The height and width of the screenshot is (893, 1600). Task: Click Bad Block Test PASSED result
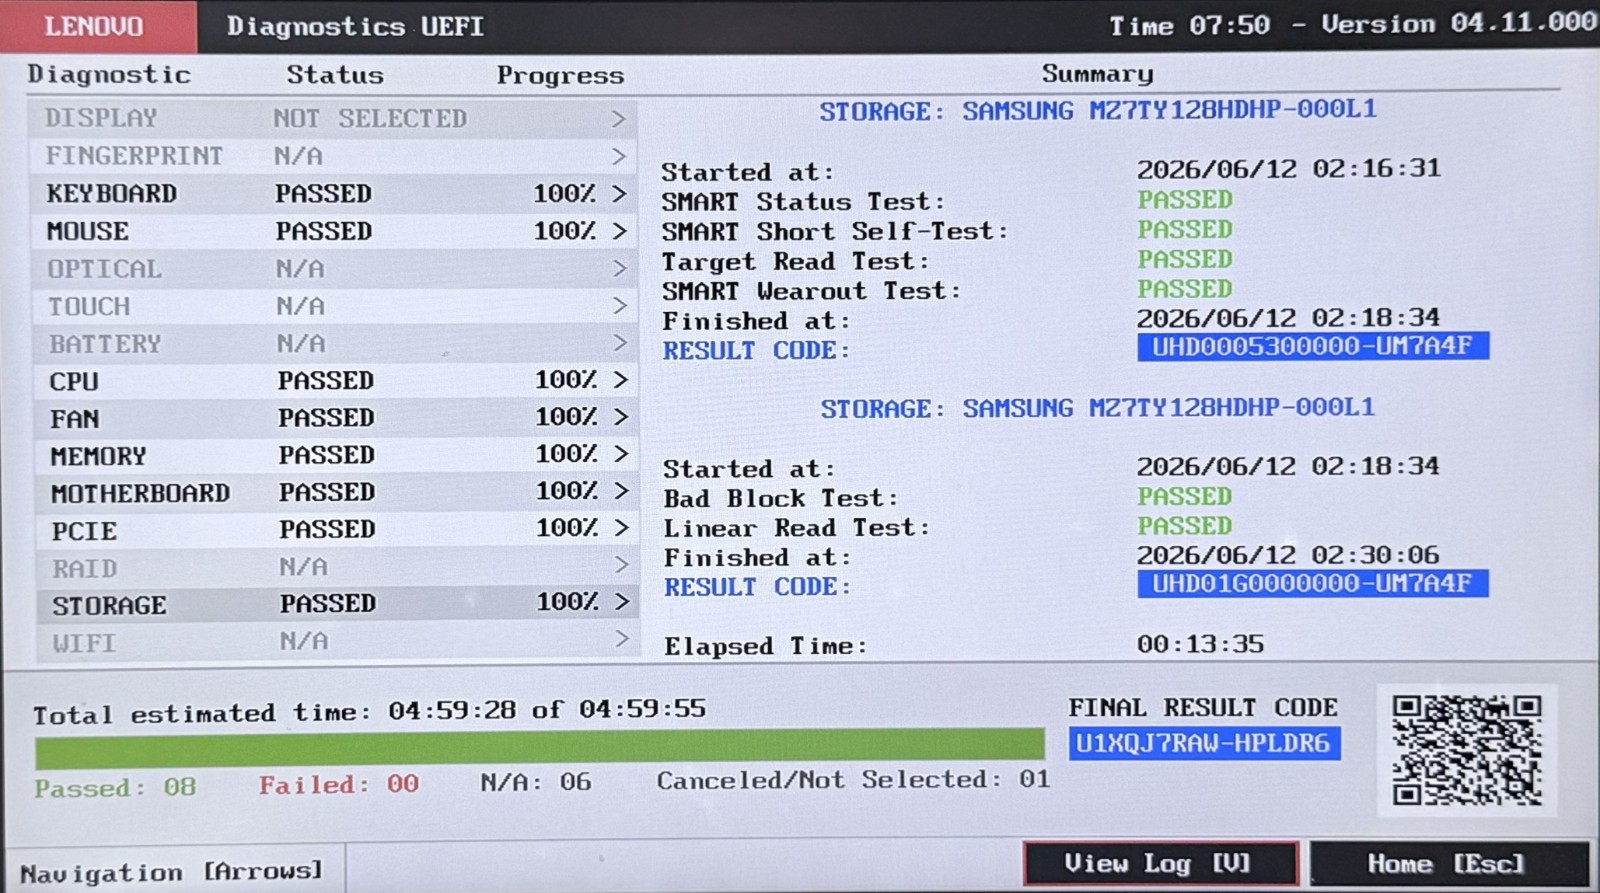point(1185,497)
